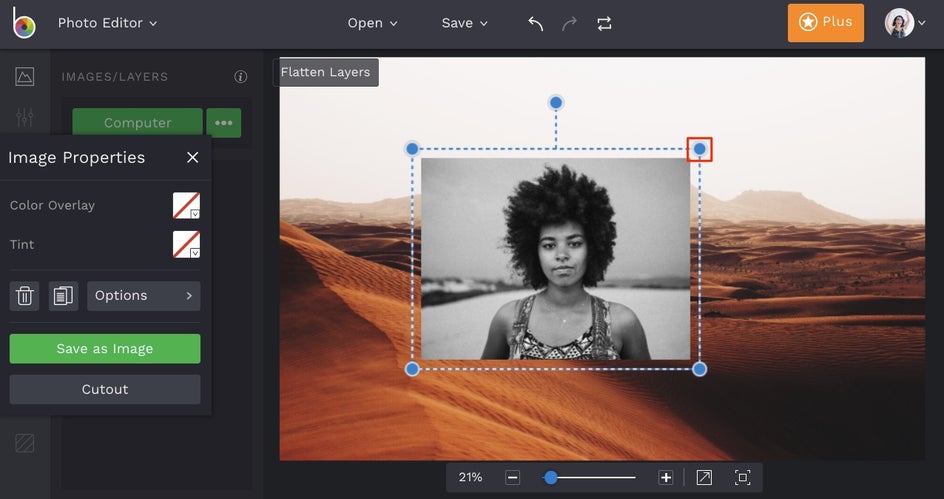Click the swap arrows icon in top bar

tap(604, 23)
